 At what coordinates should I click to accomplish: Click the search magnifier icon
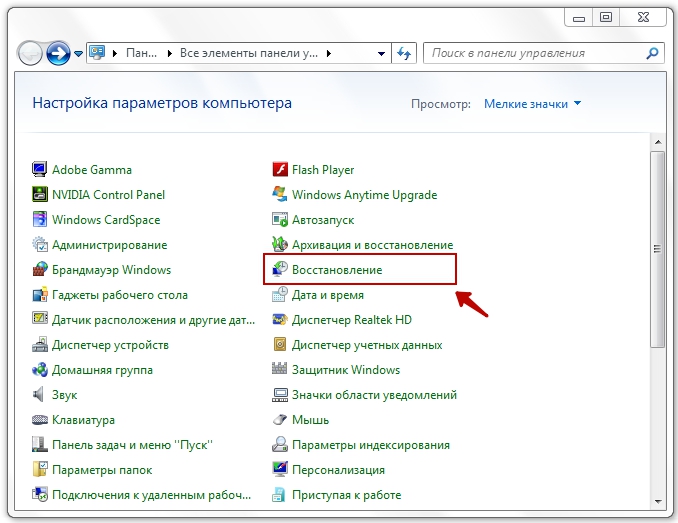coord(652,53)
